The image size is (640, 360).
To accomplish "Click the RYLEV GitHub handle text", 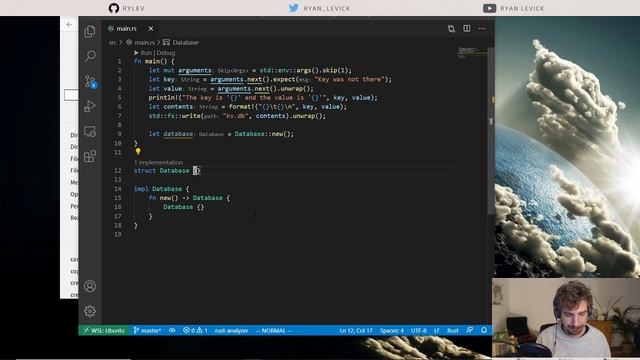I will pos(133,9).
